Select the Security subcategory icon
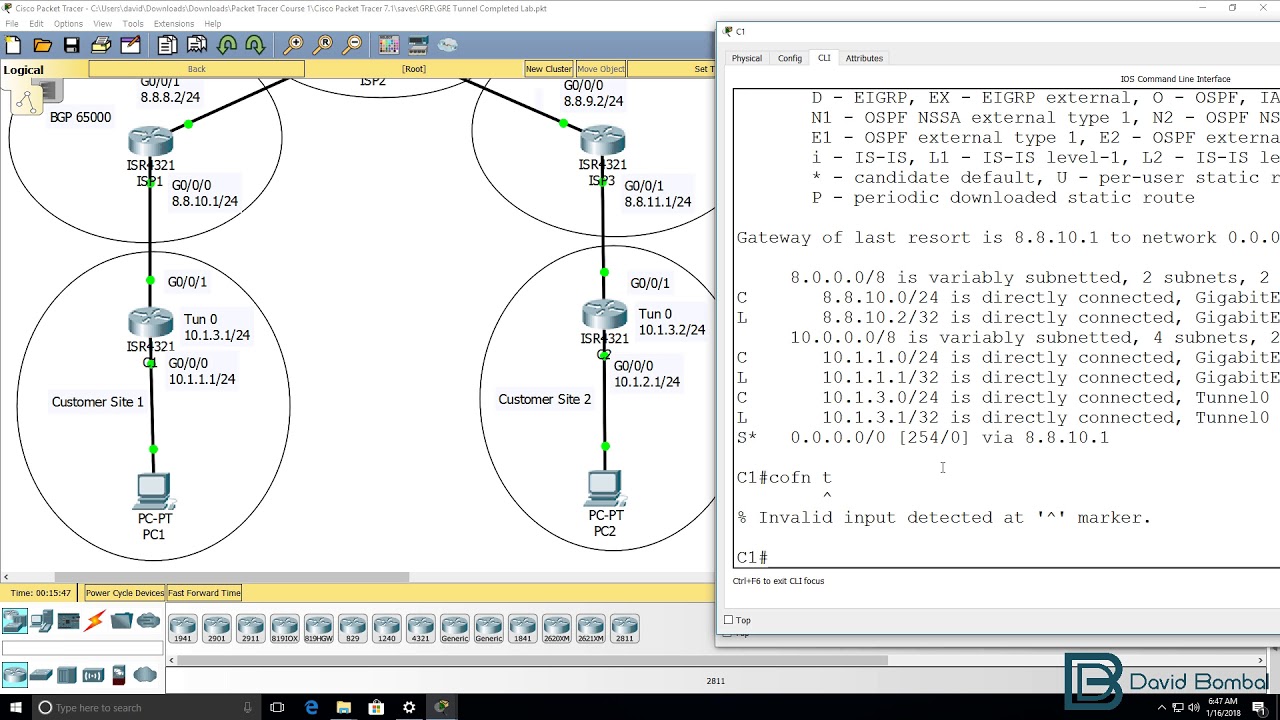The height and width of the screenshot is (720, 1280). pyautogui.click(x=119, y=675)
